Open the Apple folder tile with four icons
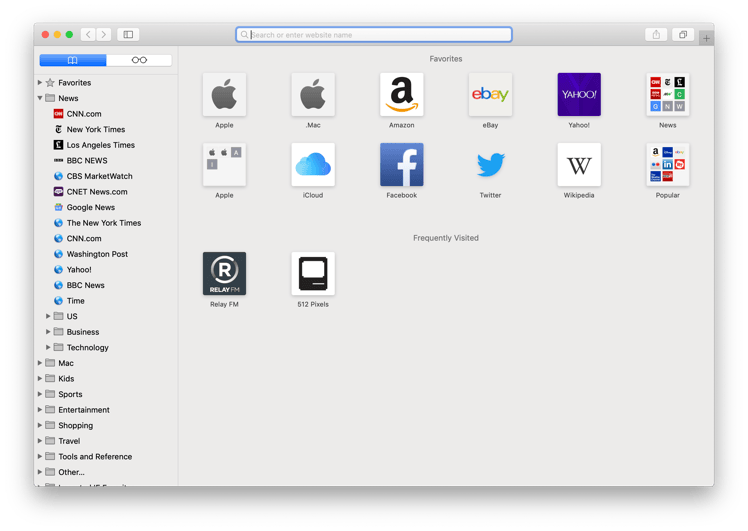Image resolution: width=748 pixels, height=531 pixels. [x=224, y=165]
